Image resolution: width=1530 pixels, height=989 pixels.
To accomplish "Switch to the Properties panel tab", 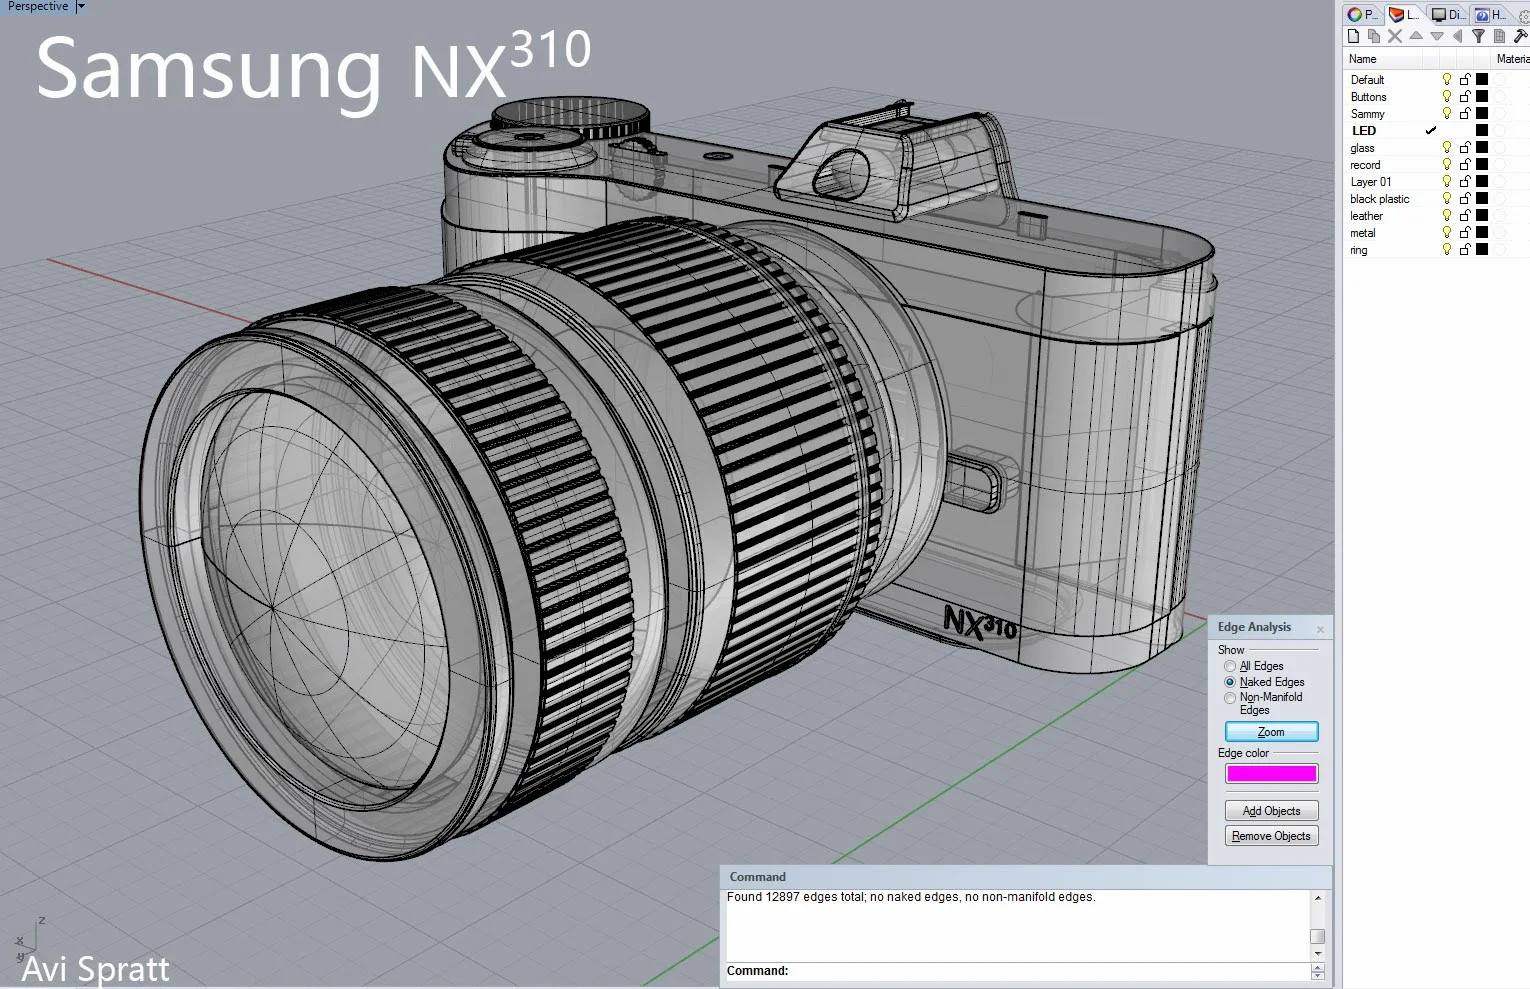I will 1362,14.
